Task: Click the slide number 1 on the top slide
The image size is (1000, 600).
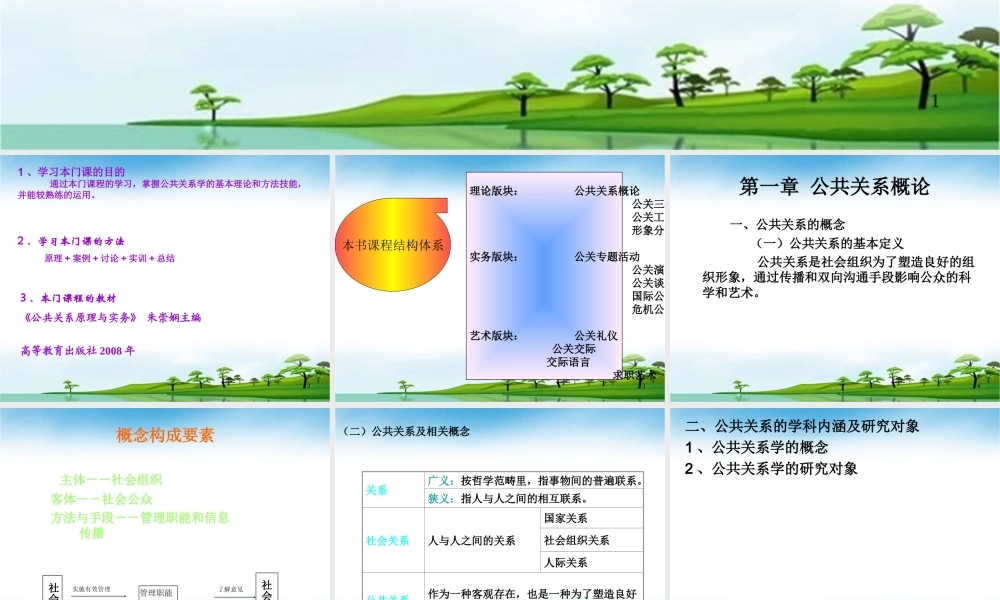Action: coord(935,101)
